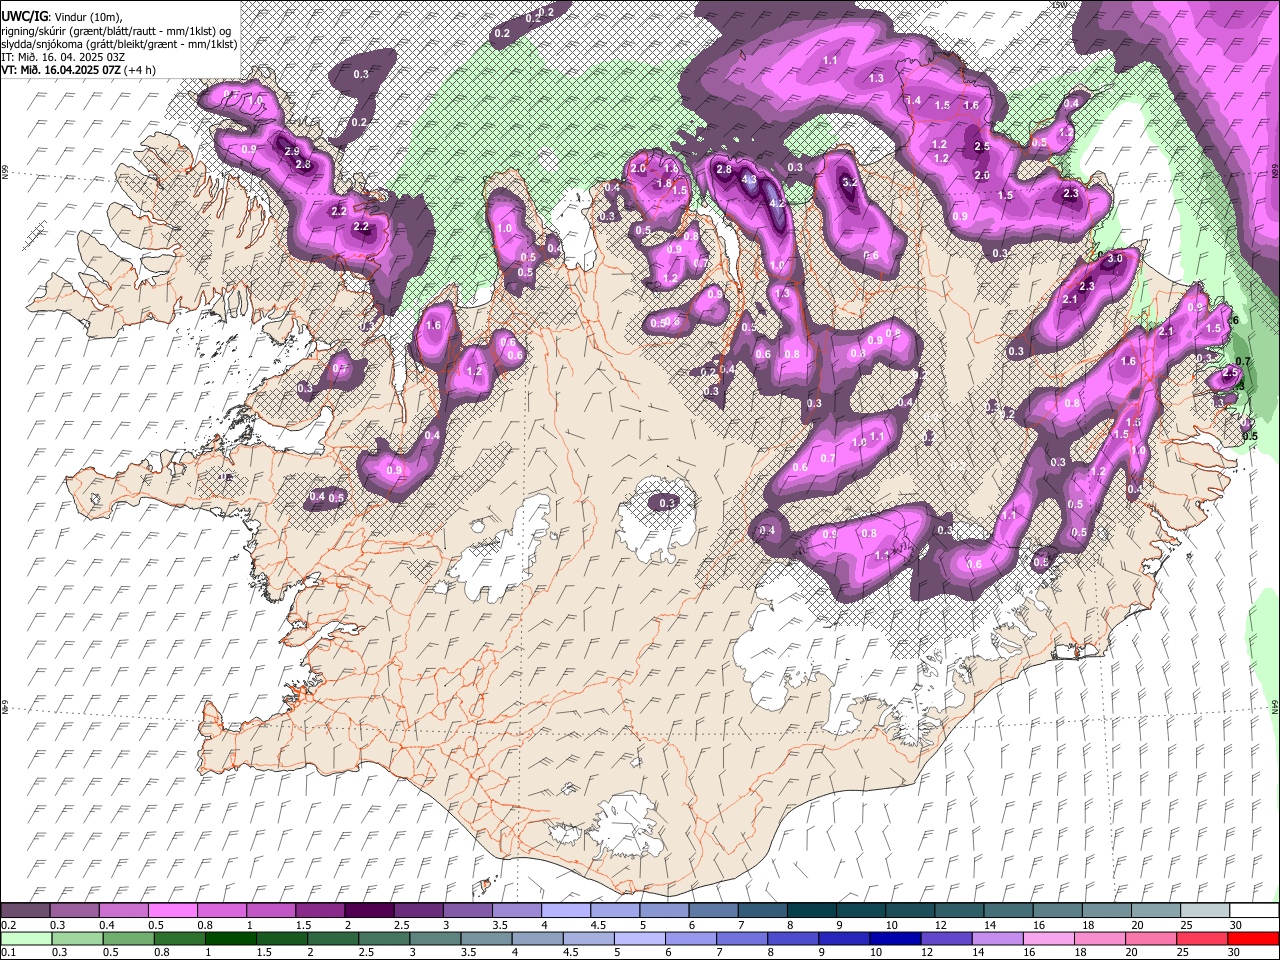
Task: Click the 30 label in lower legend row
Action: [1232, 953]
